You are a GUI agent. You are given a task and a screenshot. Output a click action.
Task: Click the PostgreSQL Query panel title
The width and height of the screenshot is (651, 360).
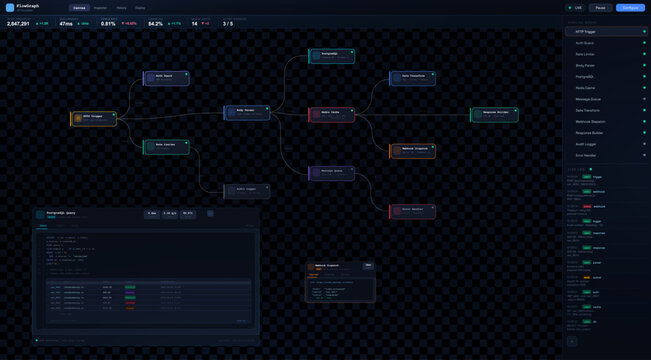coord(61,213)
